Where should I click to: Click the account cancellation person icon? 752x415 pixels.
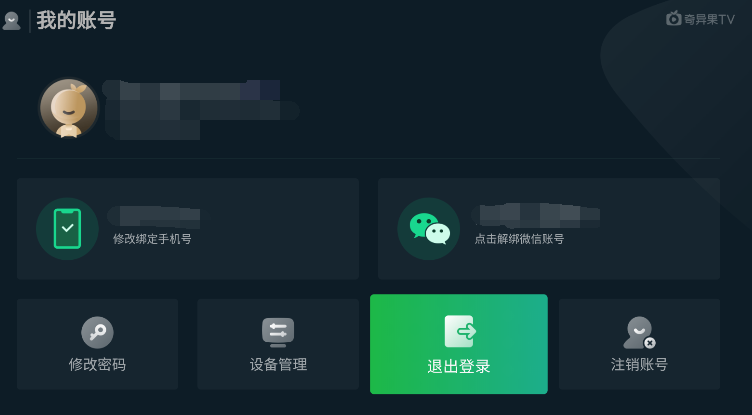639,332
